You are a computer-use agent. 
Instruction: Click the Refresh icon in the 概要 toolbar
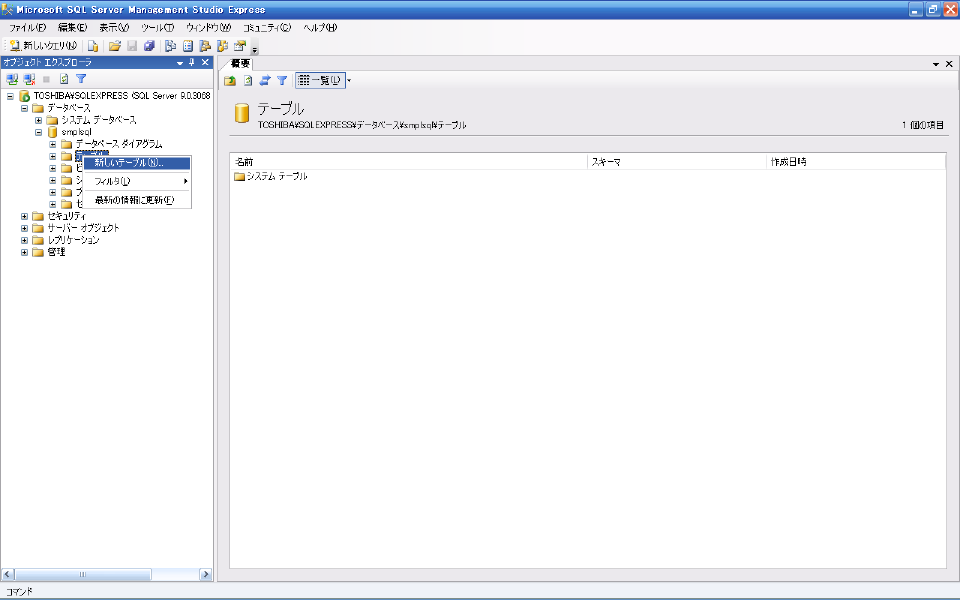248,80
